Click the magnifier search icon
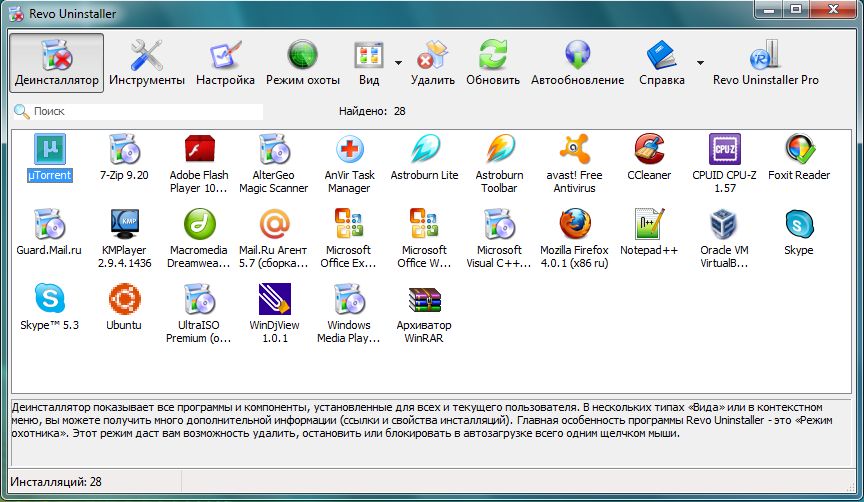This screenshot has height=502, width=864. click(x=21, y=111)
